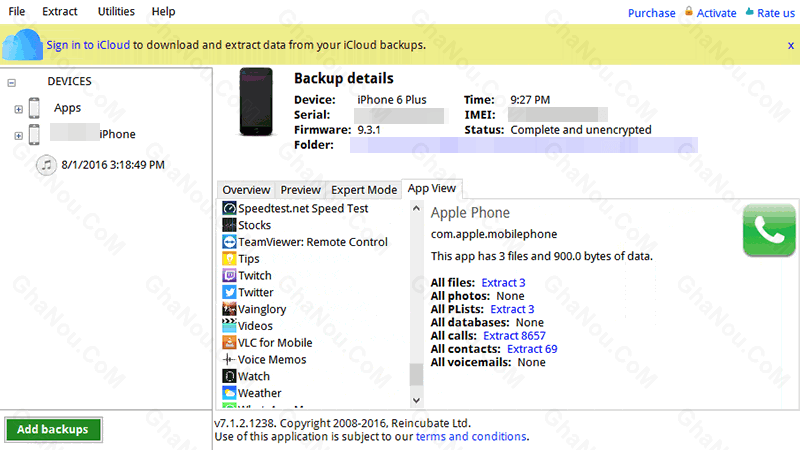Select Weather in the app list
The width and height of the screenshot is (800, 450).
pos(260,393)
